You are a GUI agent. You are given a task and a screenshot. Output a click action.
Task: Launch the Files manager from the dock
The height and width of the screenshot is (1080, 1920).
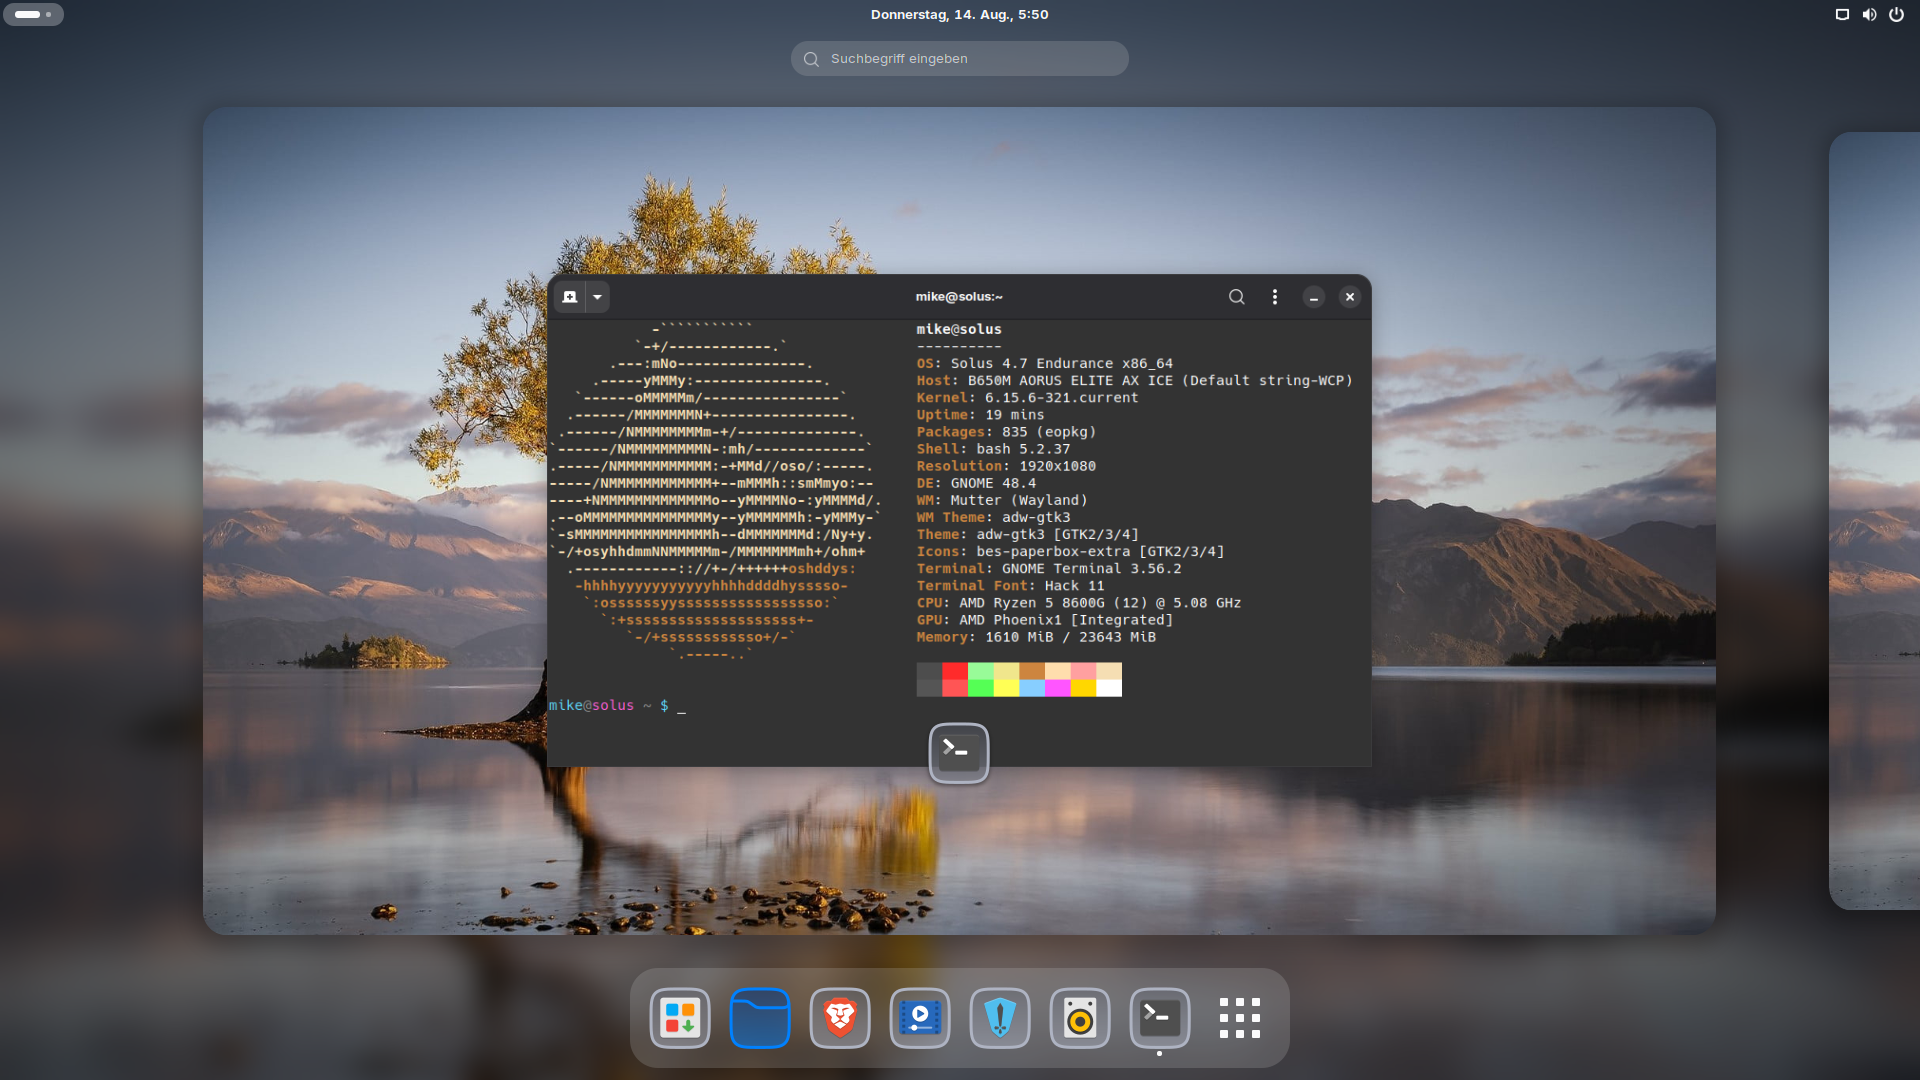(x=760, y=1018)
